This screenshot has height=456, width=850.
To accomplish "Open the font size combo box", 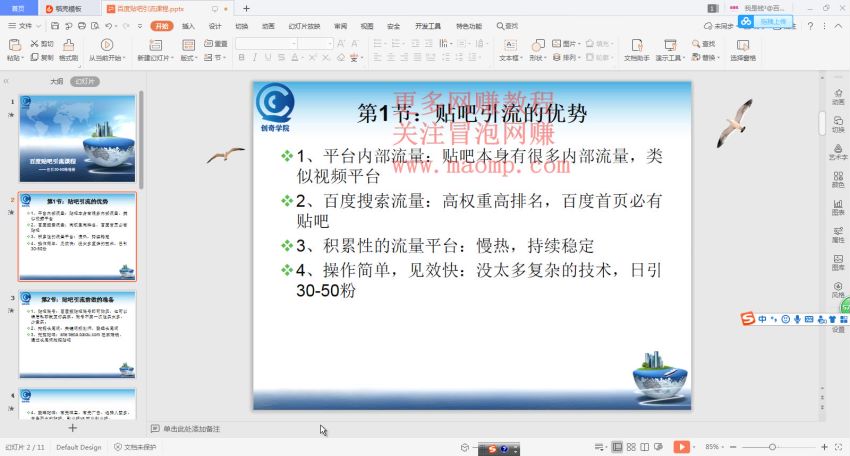I will click(315, 43).
